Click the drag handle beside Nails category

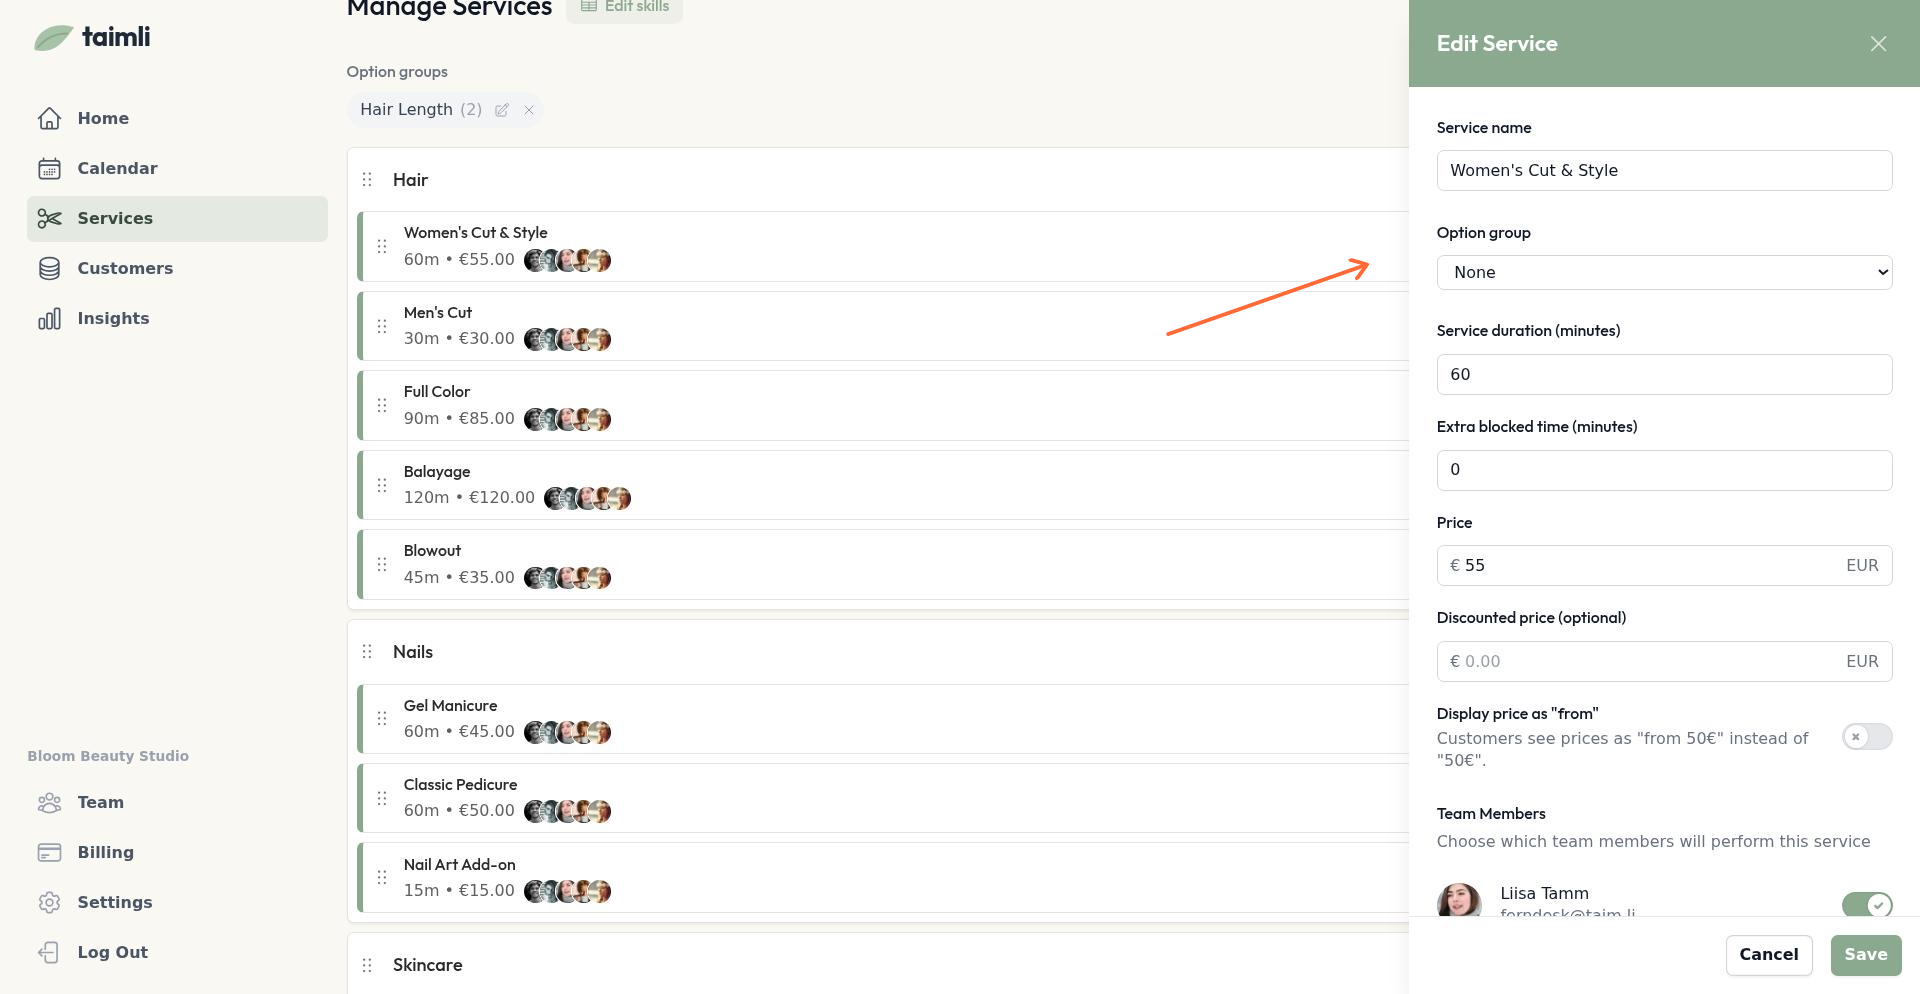(x=367, y=652)
